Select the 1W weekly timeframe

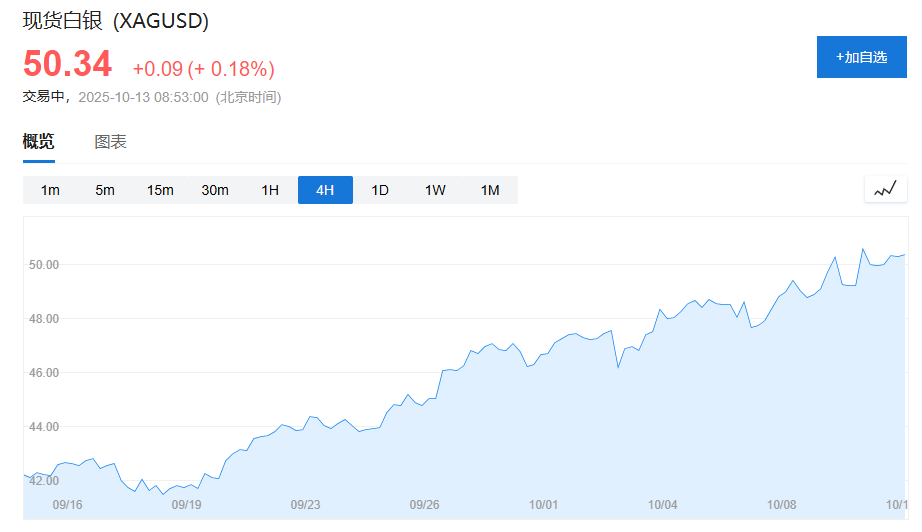tap(435, 190)
